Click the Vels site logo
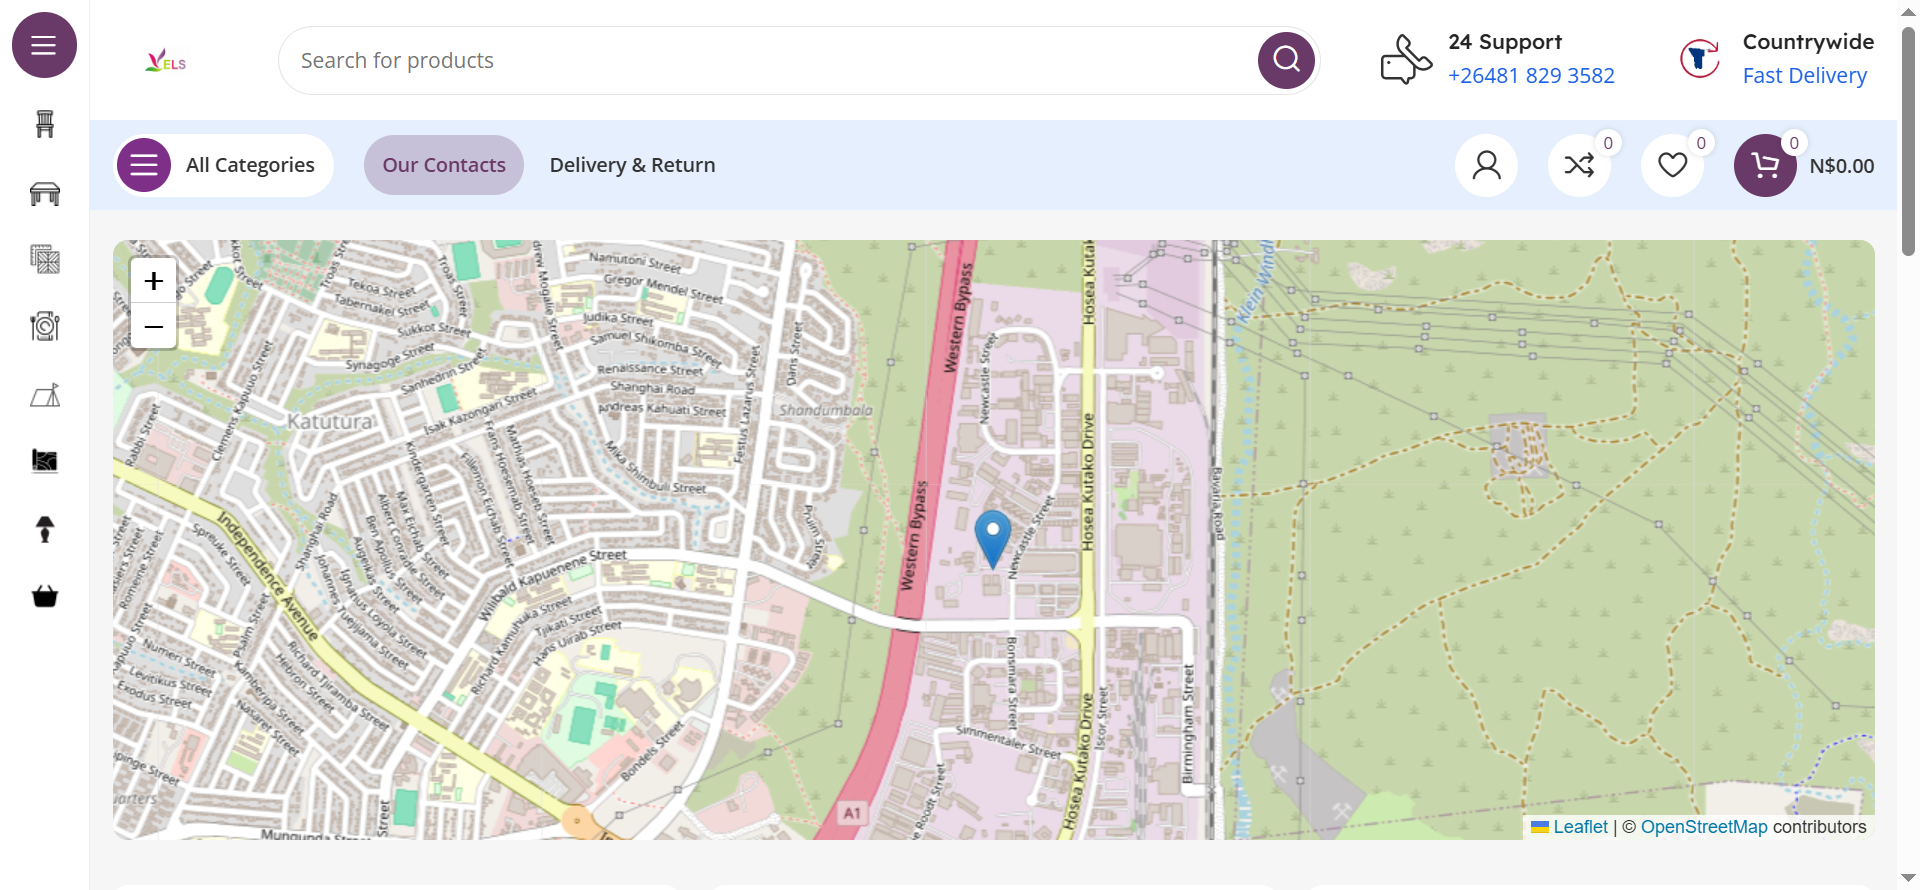1920x890 pixels. 166,61
